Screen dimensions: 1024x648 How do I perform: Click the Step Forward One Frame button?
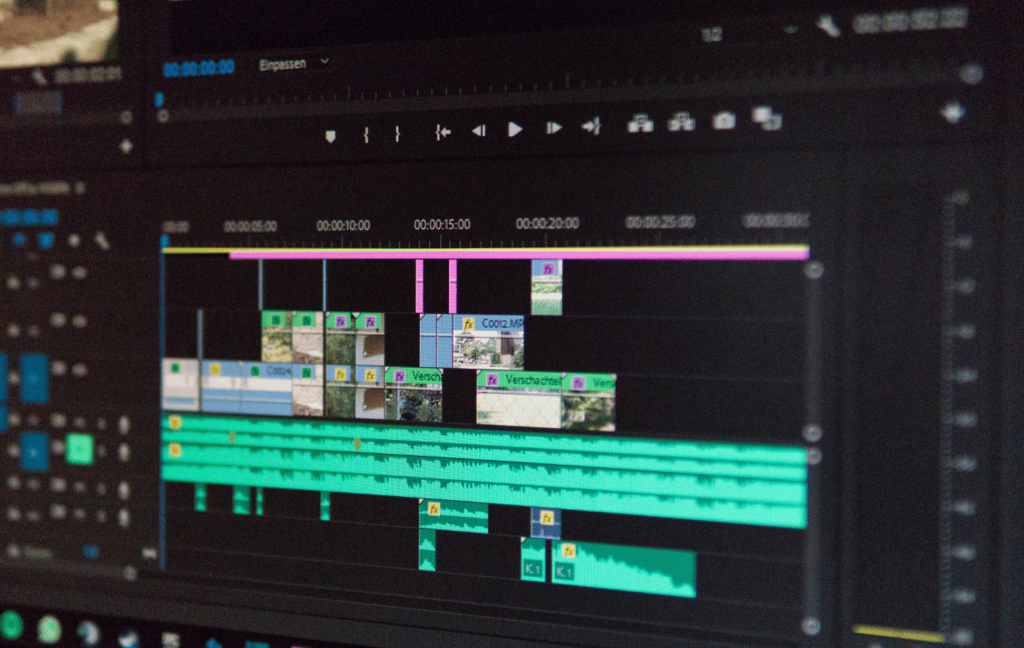553,128
